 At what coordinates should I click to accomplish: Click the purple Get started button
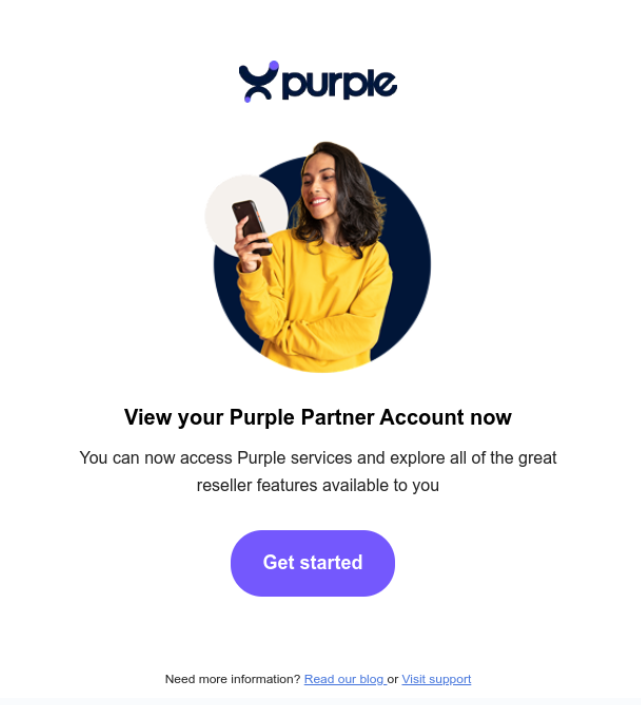pos(313,563)
